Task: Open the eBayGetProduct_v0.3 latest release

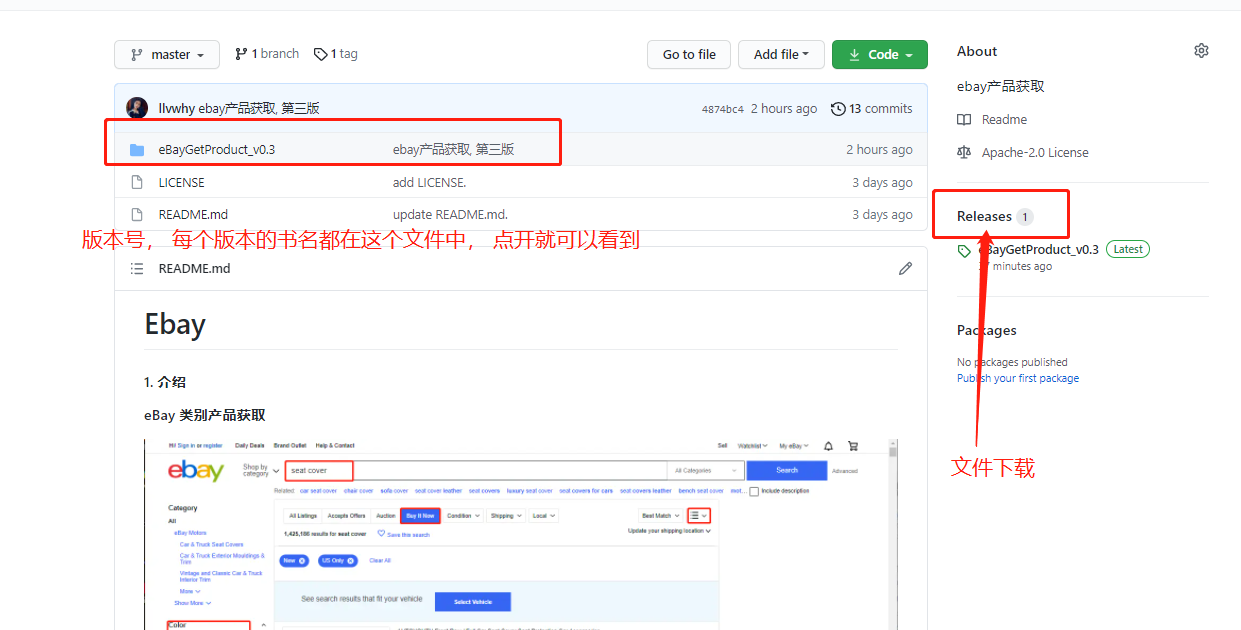Action: tap(1039, 249)
